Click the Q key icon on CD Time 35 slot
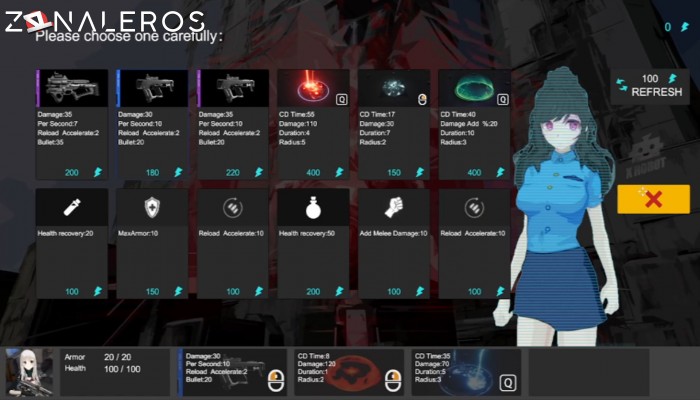 click(x=508, y=383)
